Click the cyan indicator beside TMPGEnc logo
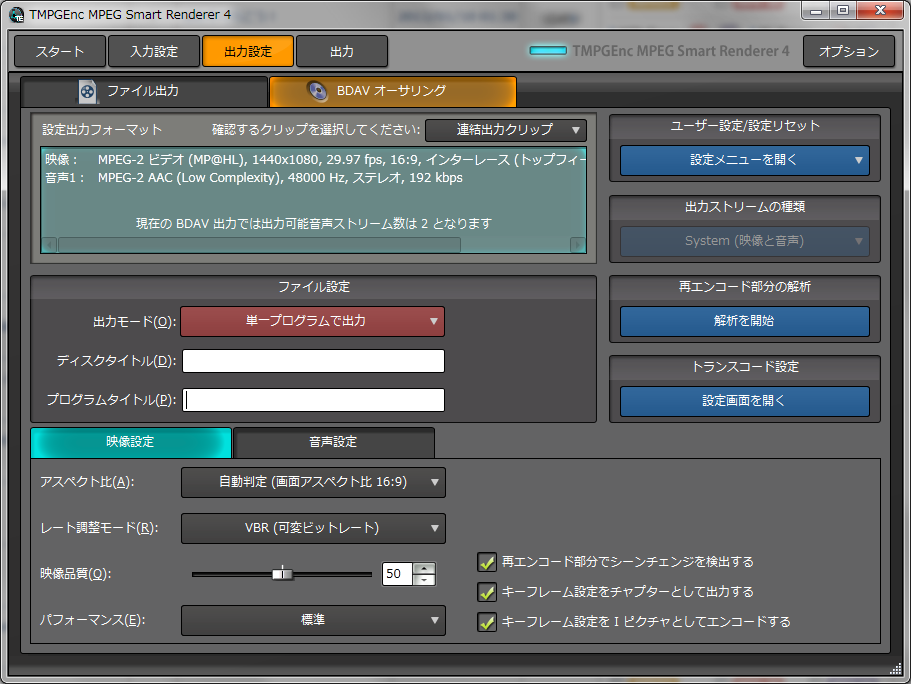The image size is (911, 684). (548, 51)
